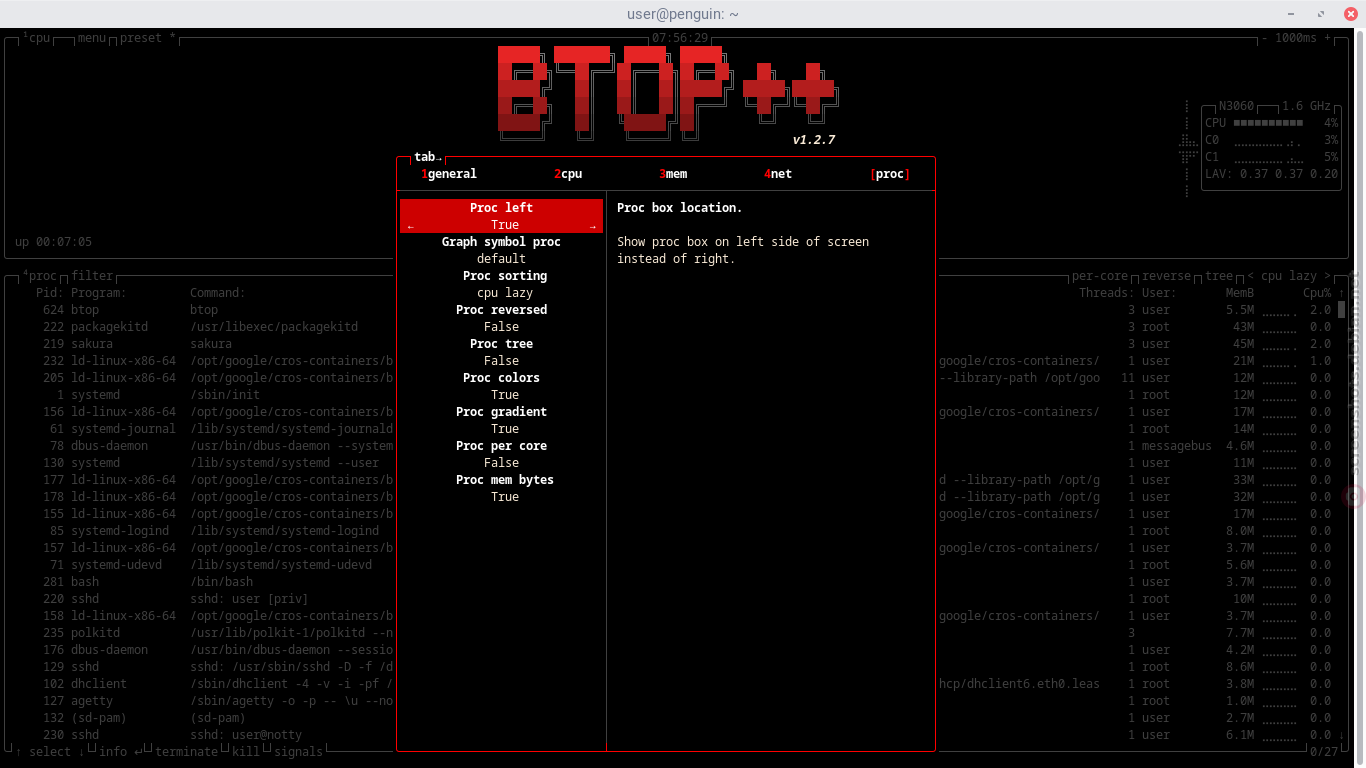Select the Proc mem bytes option

click(x=501, y=488)
